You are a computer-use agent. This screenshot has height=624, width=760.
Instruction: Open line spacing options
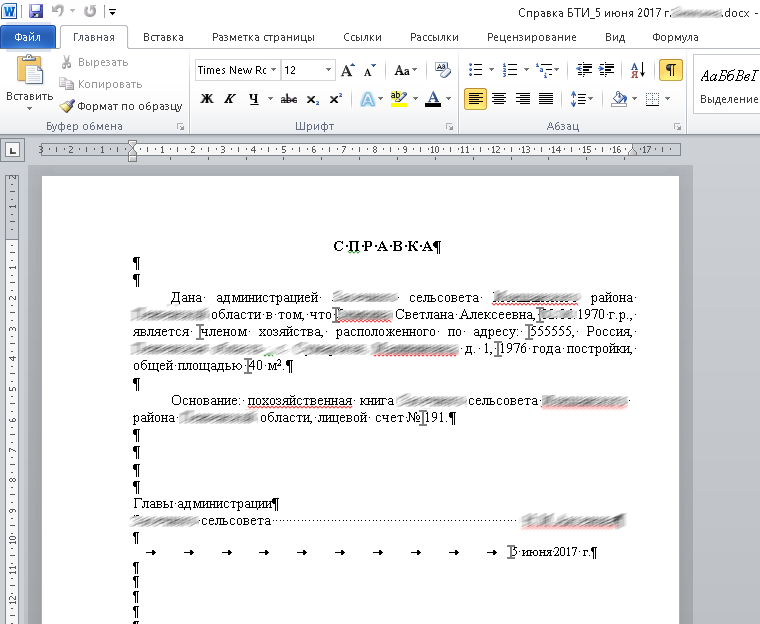(x=581, y=99)
